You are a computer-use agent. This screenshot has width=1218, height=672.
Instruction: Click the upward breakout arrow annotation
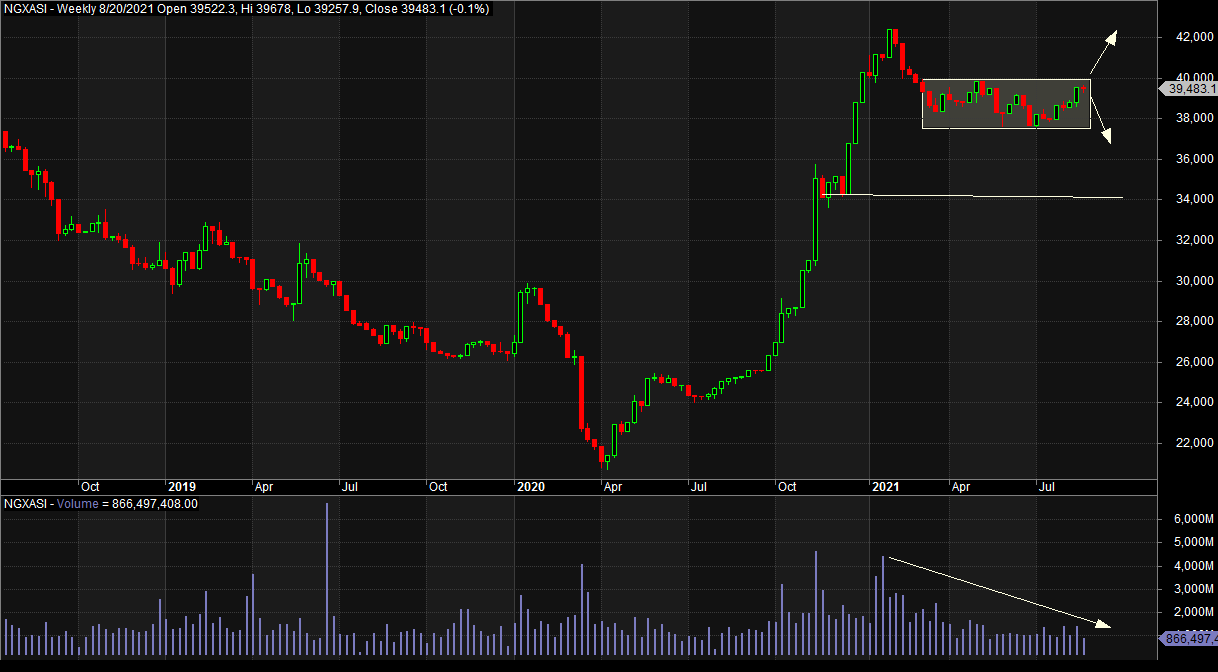(x=1103, y=51)
